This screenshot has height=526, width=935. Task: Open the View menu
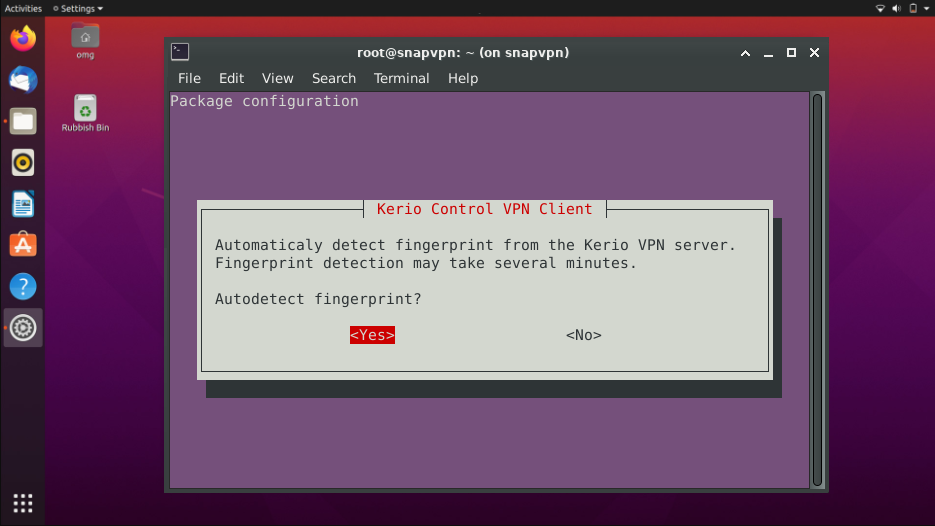[x=277, y=78]
